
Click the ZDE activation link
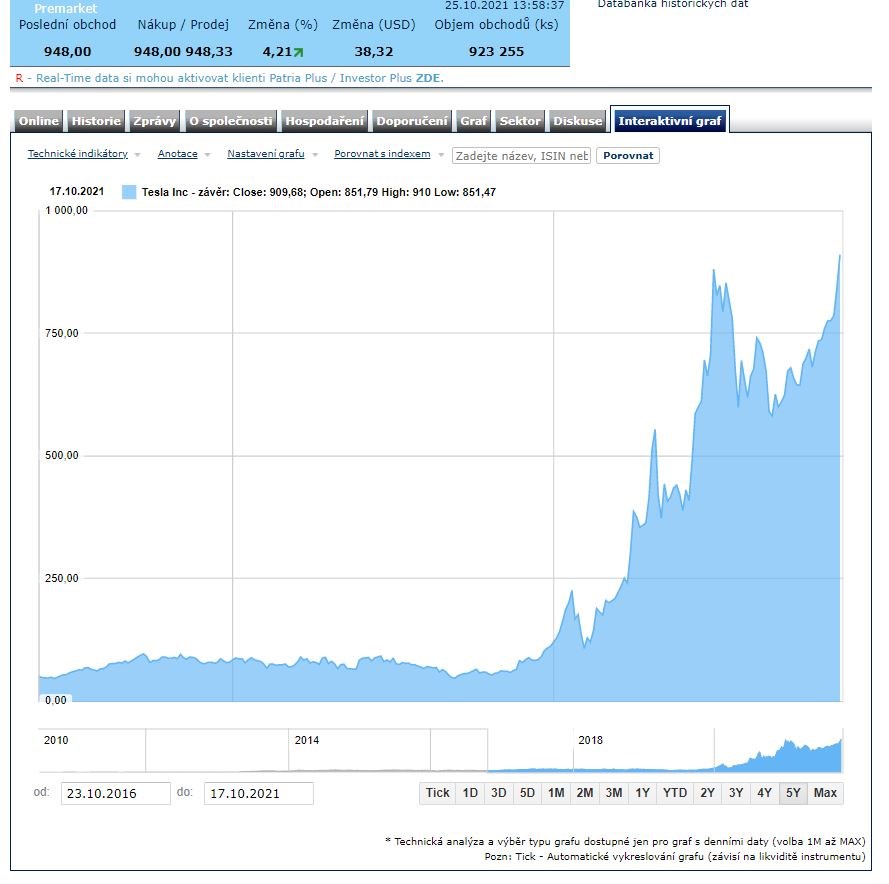pyautogui.click(x=428, y=78)
